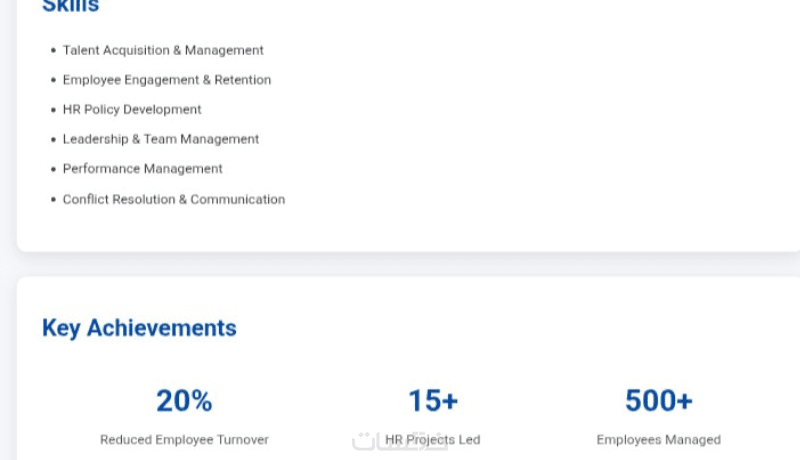
Task: Click the Employees Managed label
Action: tap(658, 439)
